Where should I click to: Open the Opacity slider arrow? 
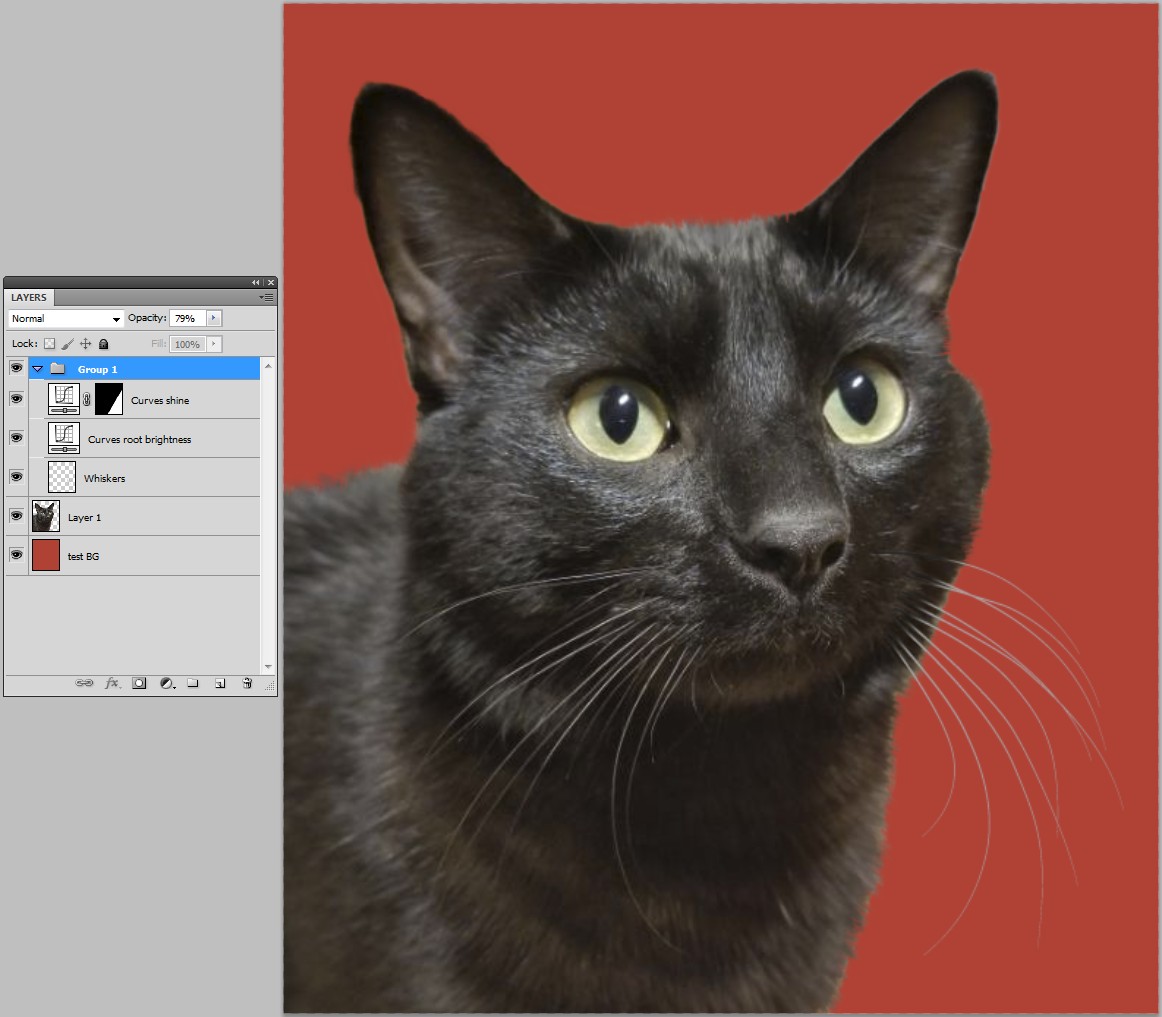[x=212, y=317]
